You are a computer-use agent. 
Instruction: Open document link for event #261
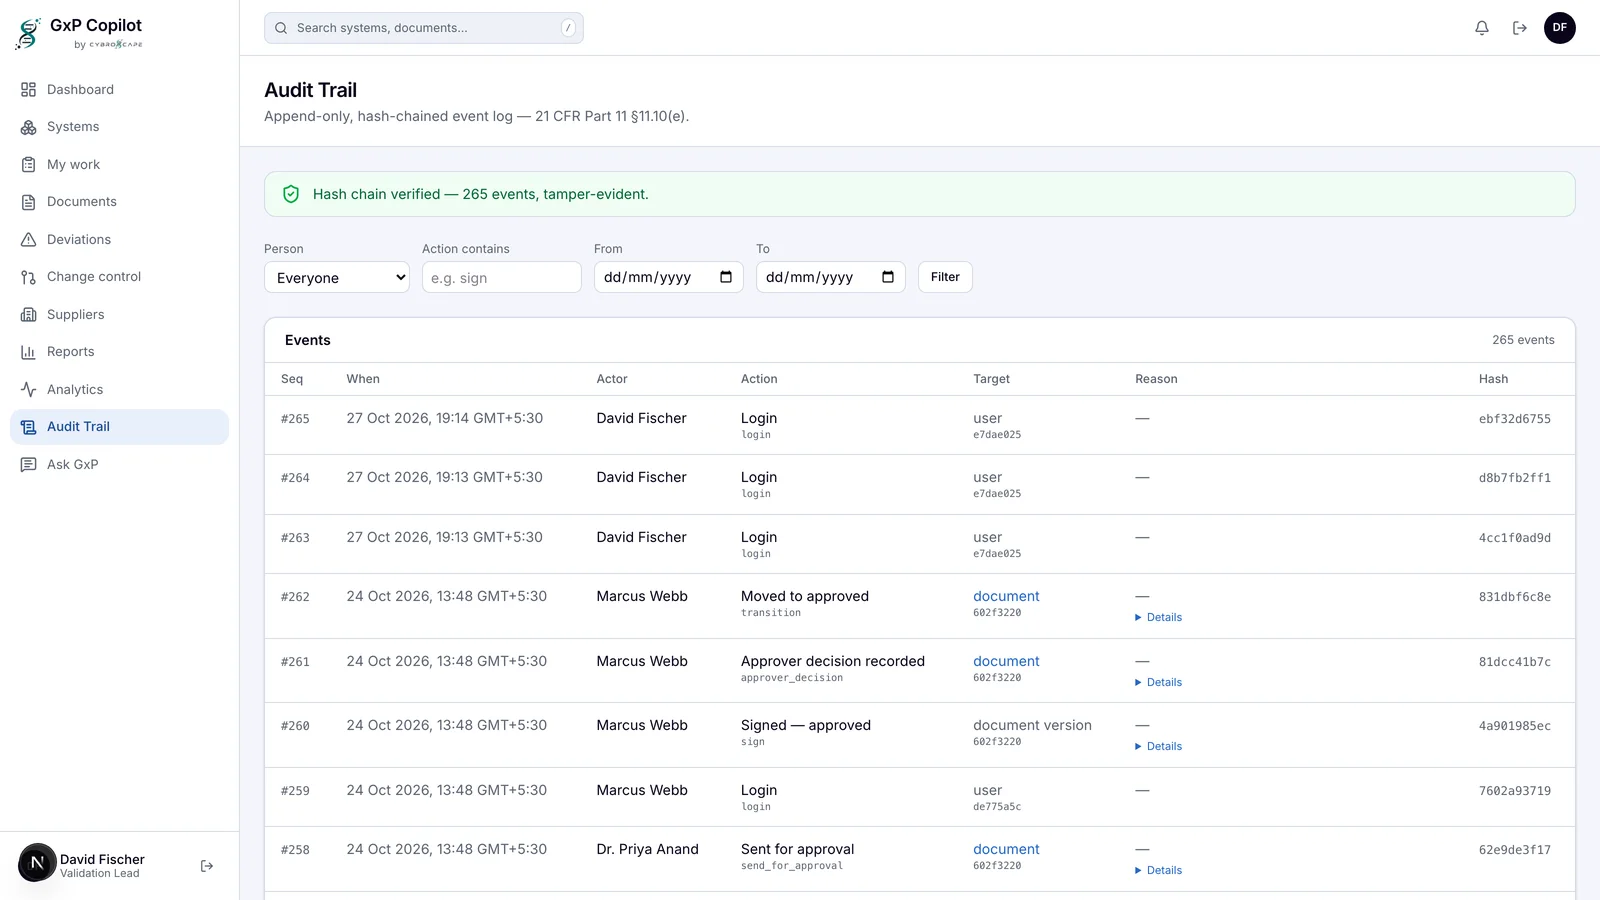coord(1006,661)
